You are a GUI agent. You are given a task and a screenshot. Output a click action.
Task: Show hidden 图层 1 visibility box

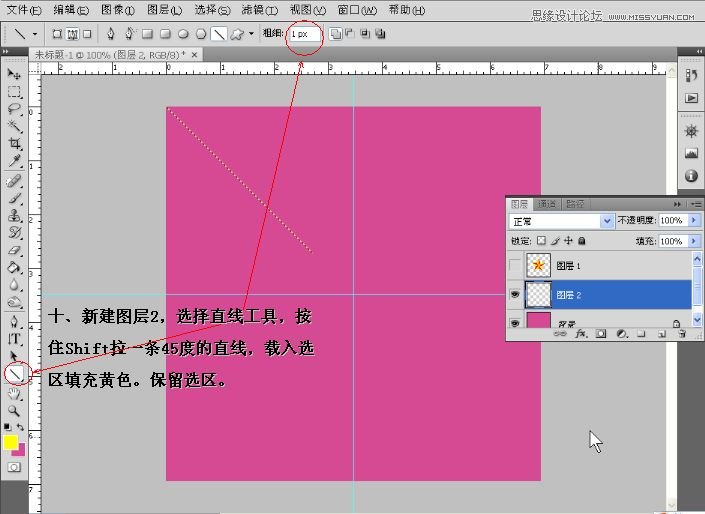tap(515, 265)
